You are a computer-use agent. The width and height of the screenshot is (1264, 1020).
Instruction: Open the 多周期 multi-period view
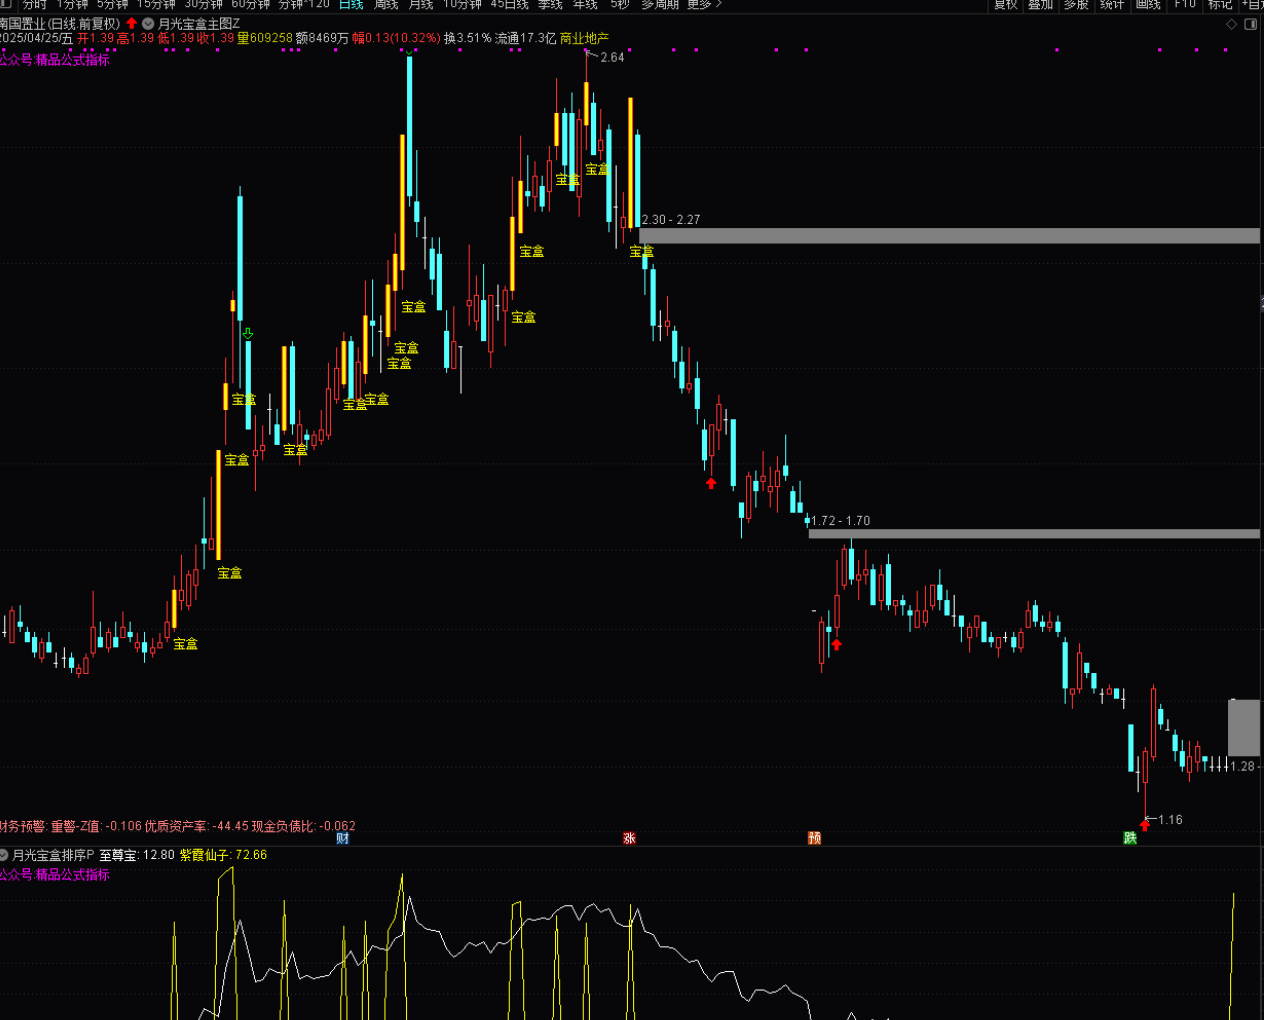pyautogui.click(x=659, y=5)
